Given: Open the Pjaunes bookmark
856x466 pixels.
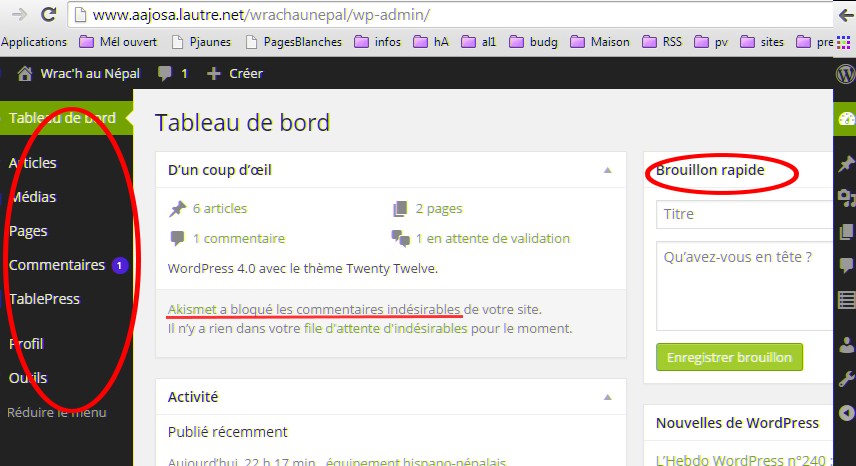Looking at the screenshot, I should [x=201, y=42].
